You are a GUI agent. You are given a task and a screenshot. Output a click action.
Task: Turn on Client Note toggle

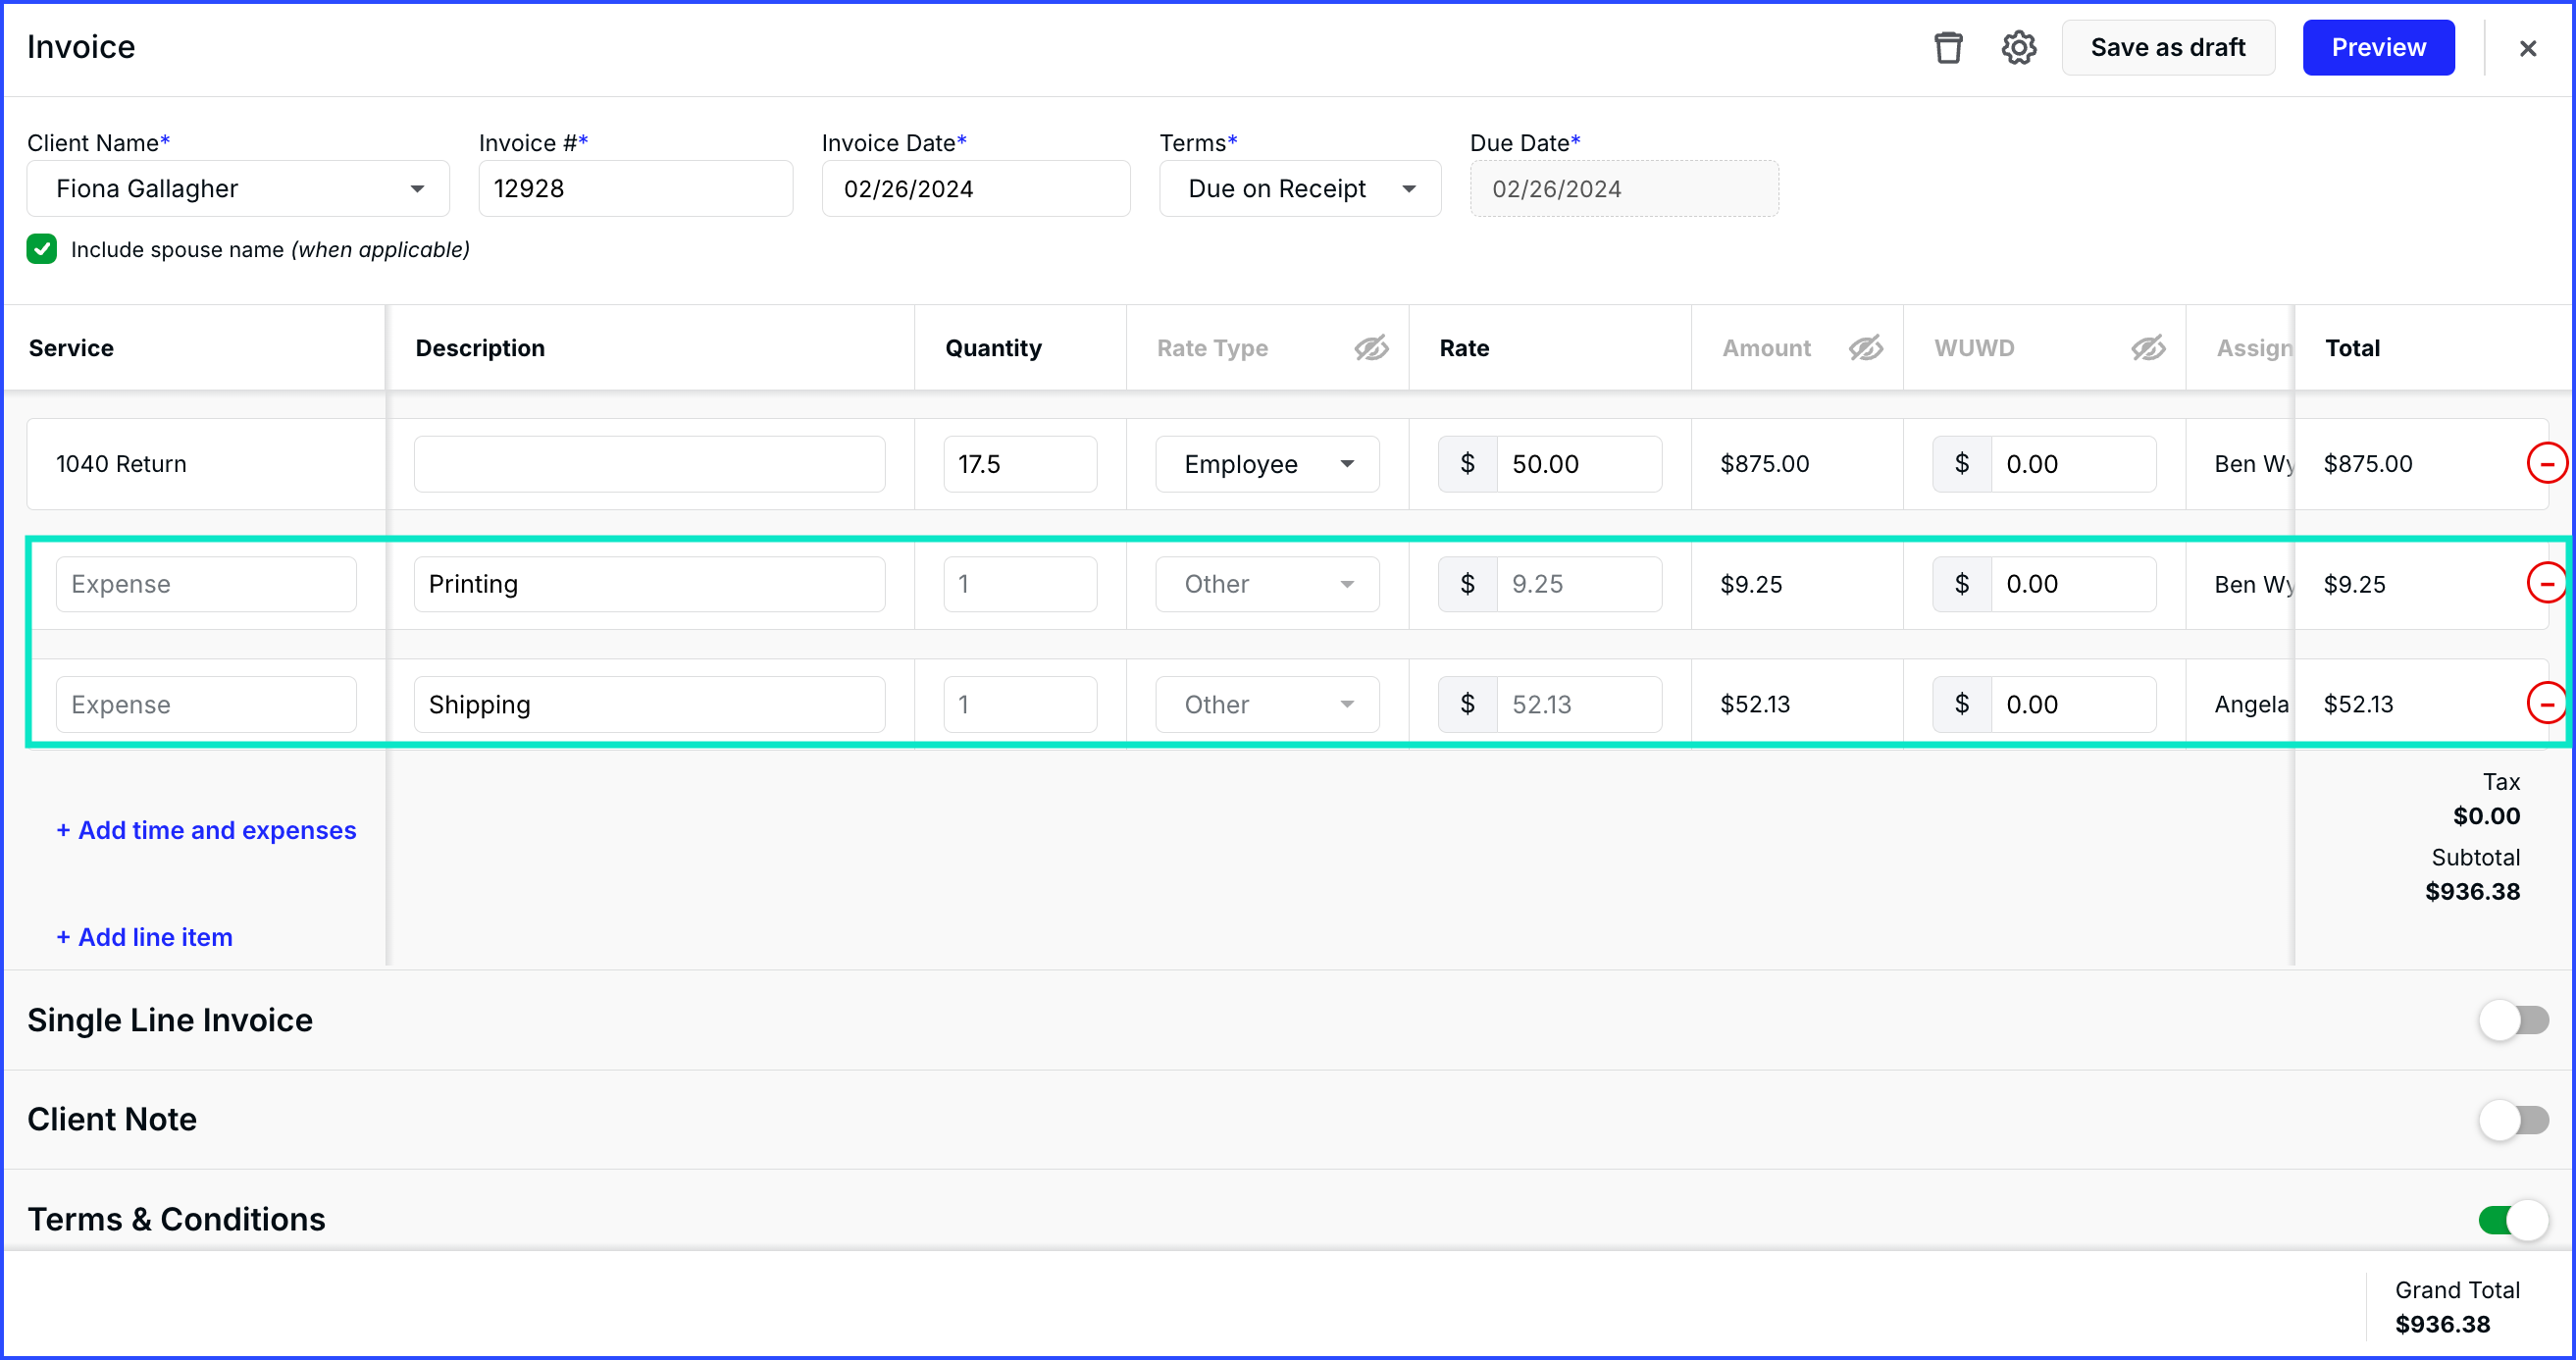click(2512, 1119)
